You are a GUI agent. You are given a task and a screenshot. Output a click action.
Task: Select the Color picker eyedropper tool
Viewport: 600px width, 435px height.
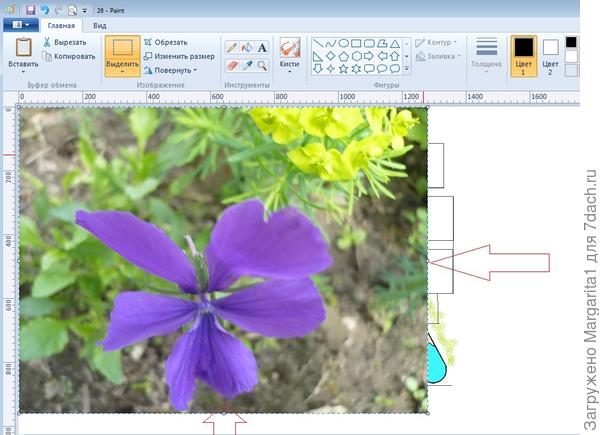[247, 65]
